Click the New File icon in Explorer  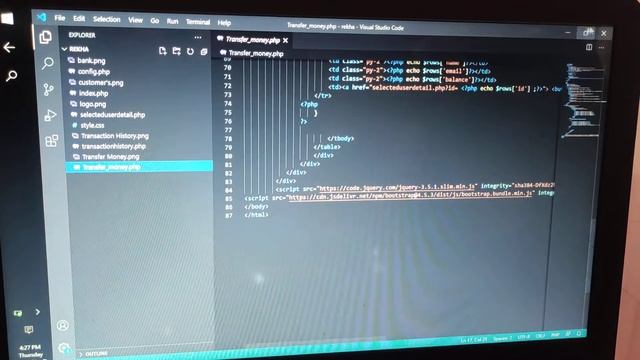click(162, 51)
